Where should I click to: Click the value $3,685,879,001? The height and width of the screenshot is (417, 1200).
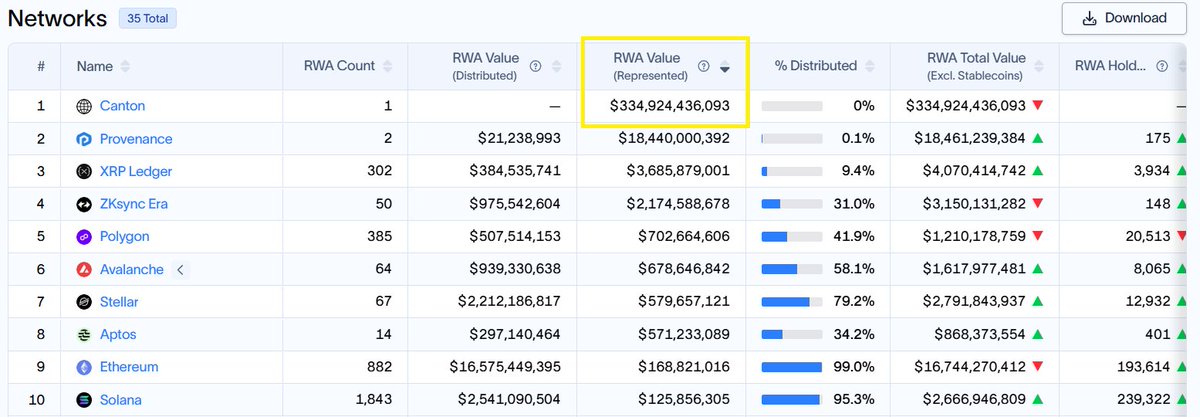coord(680,171)
